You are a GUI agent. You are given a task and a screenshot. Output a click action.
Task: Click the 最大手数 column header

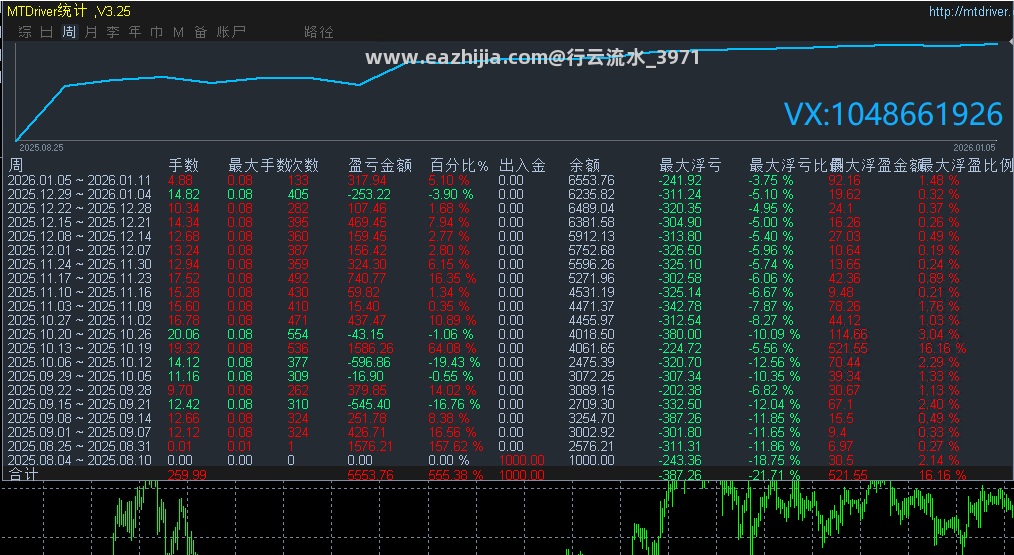[258, 166]
